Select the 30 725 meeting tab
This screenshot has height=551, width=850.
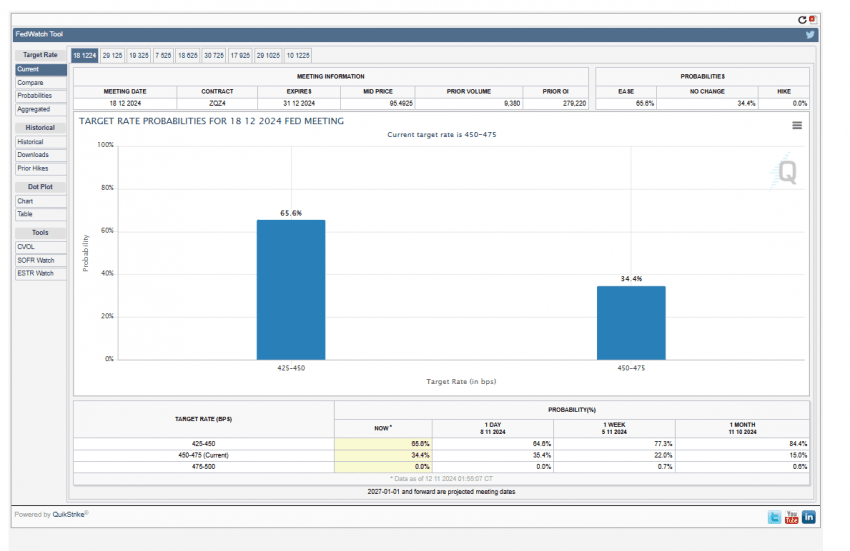coord(214,55)
